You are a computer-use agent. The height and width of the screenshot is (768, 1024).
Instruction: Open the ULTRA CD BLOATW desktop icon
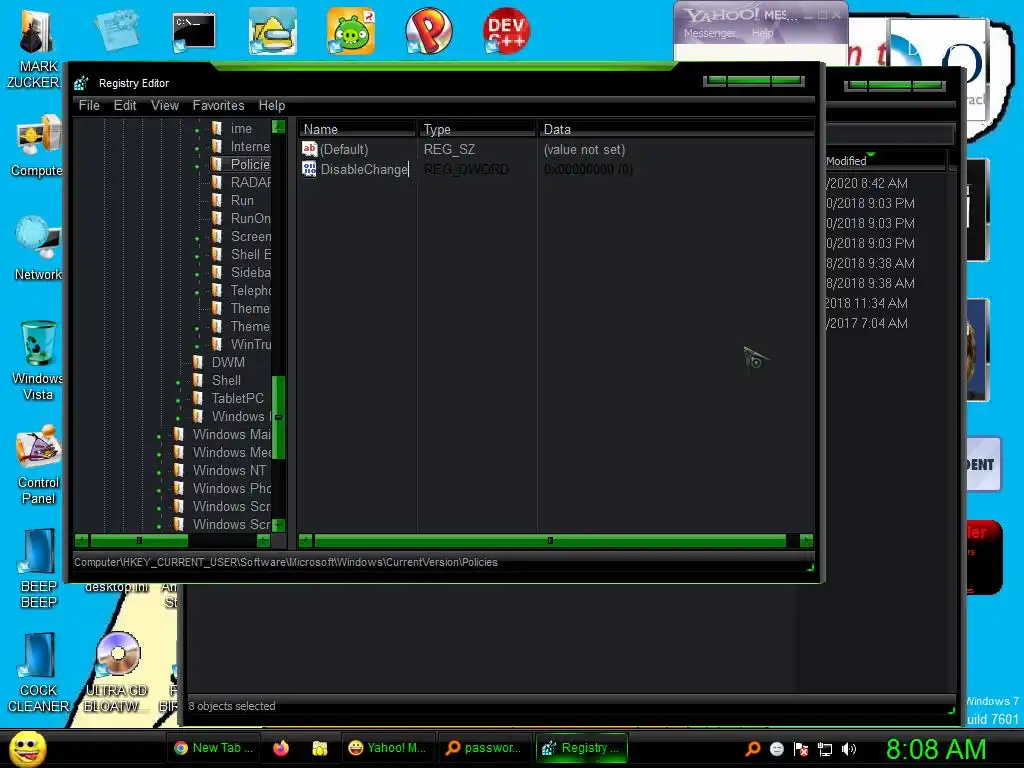tap(116, 673)
